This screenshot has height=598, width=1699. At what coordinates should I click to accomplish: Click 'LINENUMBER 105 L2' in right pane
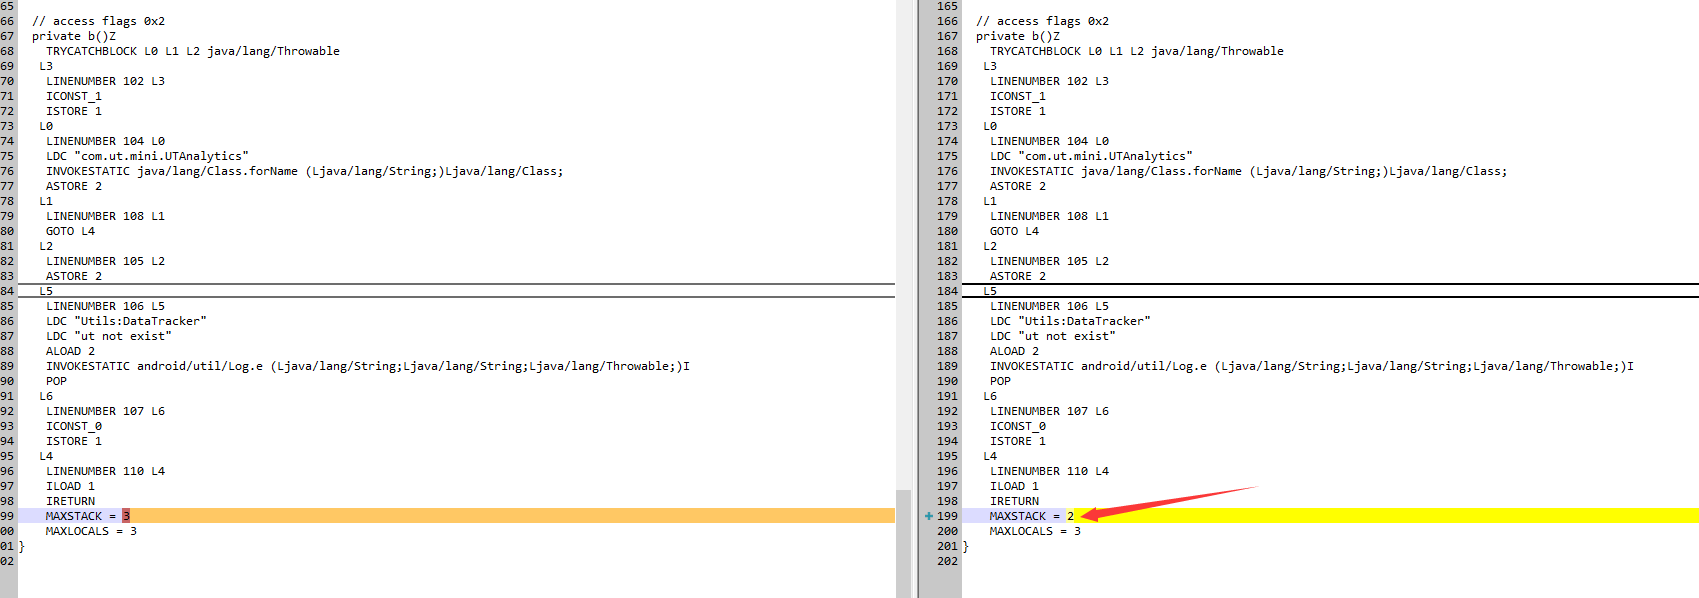pos(1049,261)
